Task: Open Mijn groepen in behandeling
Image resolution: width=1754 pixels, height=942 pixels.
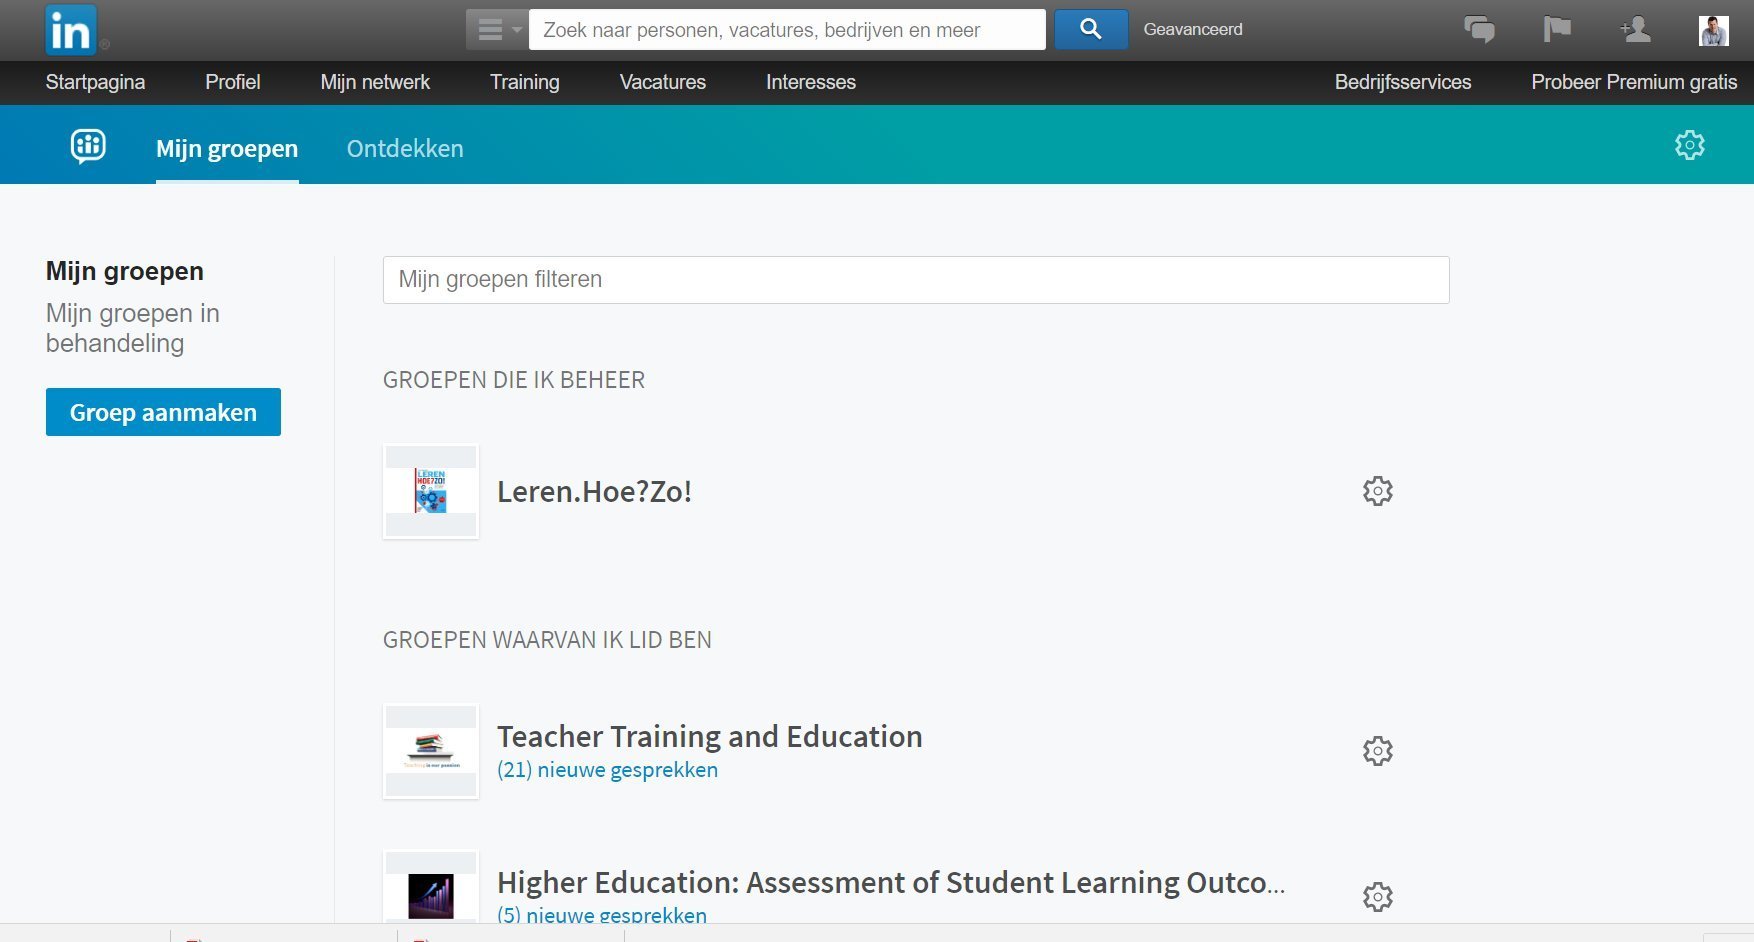Action: (133, 328)
